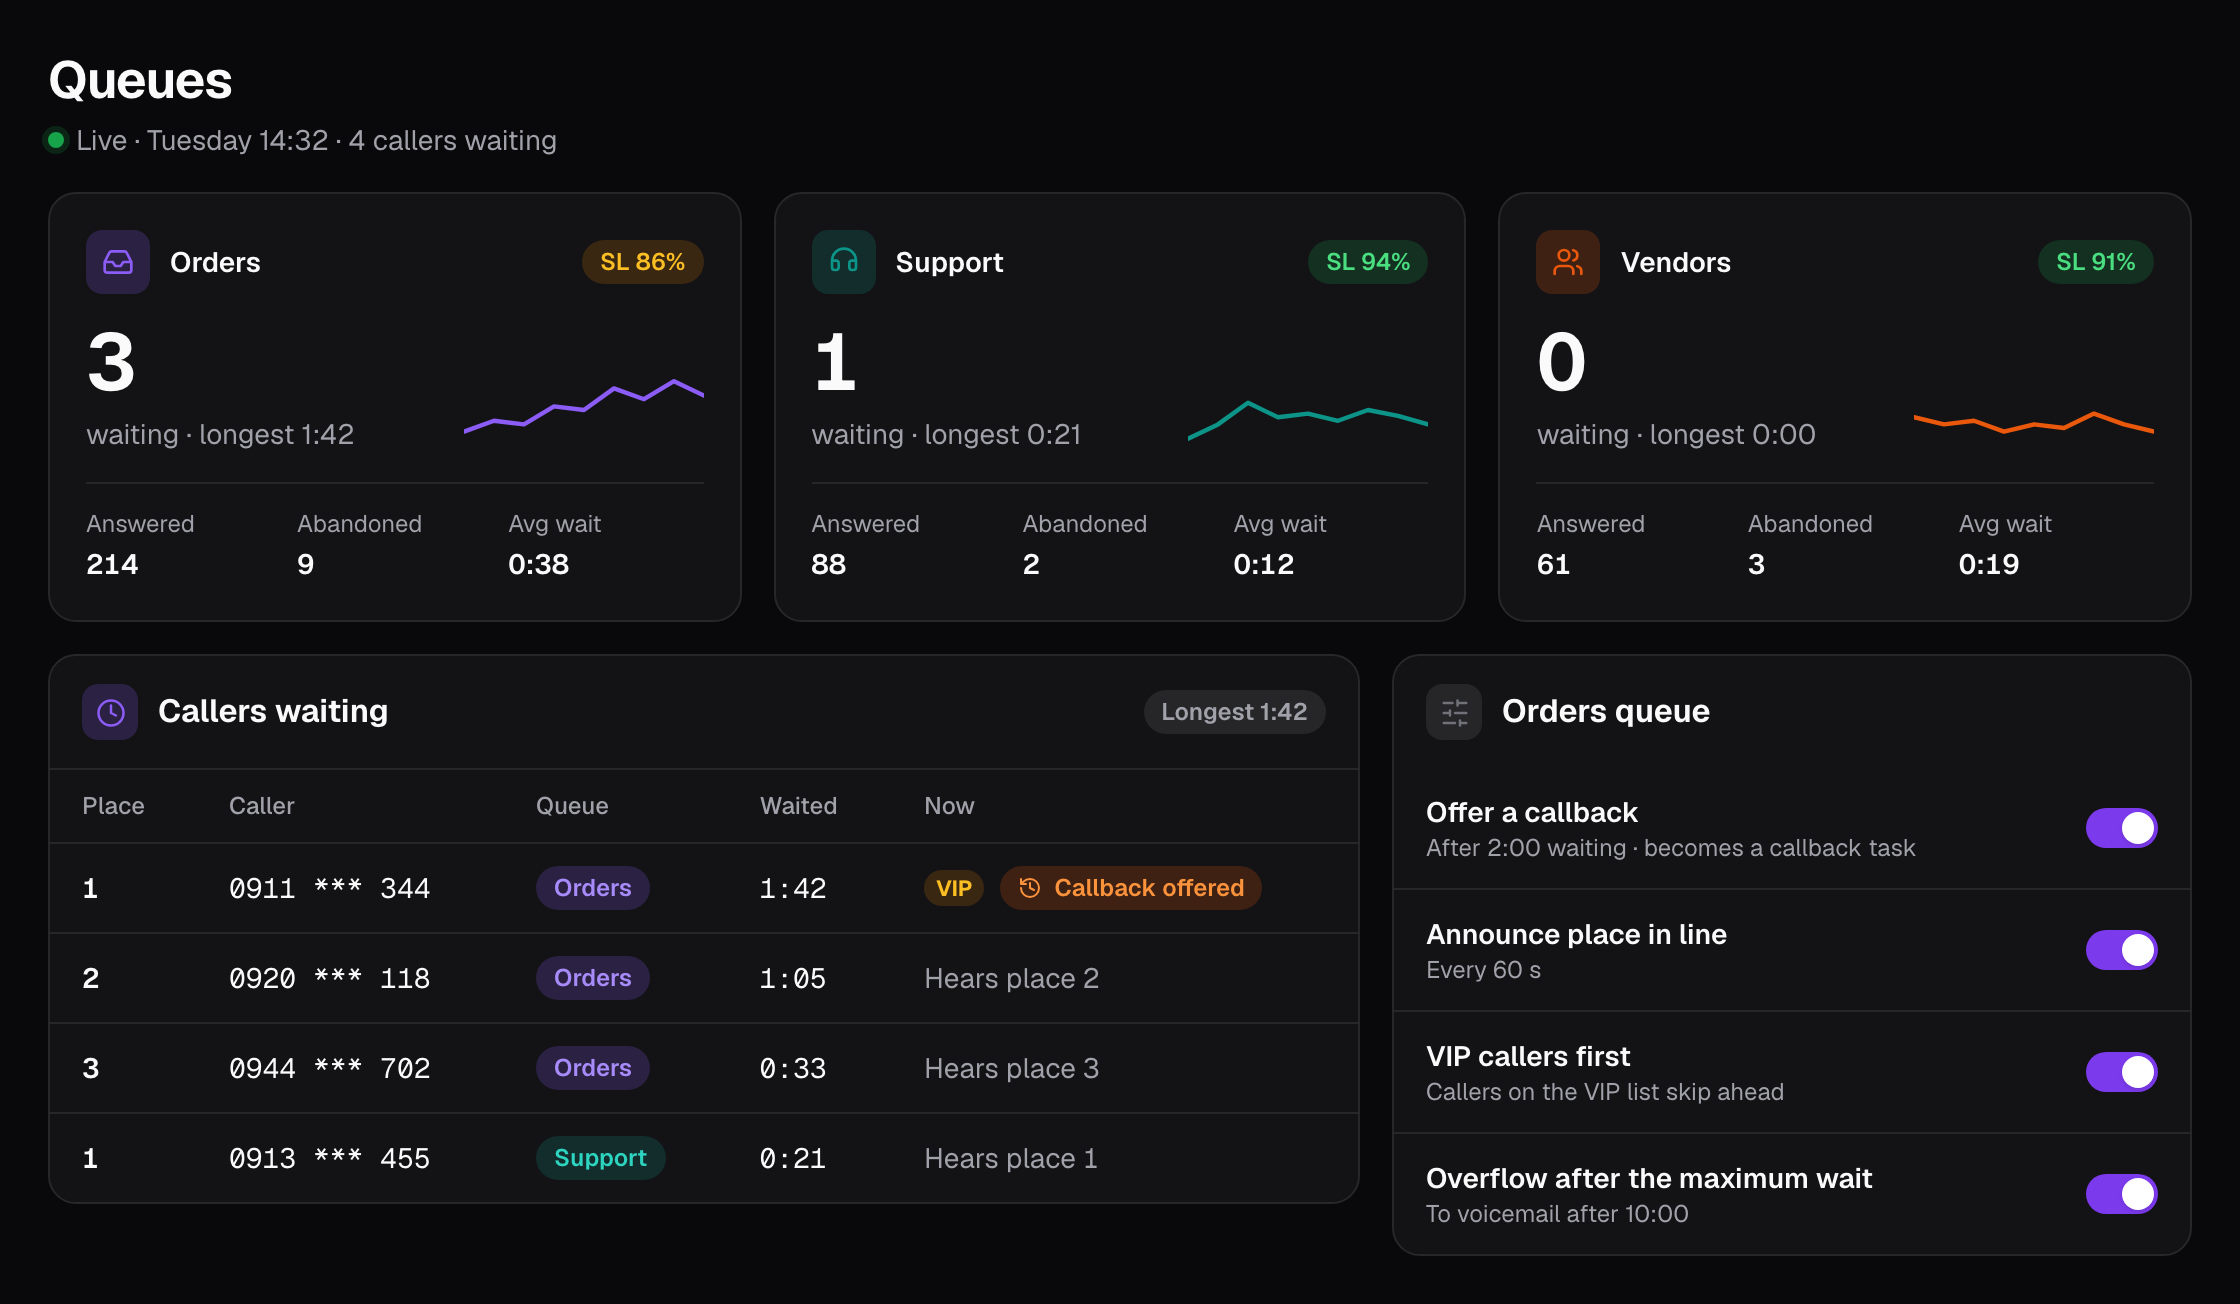The width and height of the screenshot is (2240, 1304).
Task: Switch off Overflow after the maximum wait
Action: pyautogui.click(x=2121, y=1194)
